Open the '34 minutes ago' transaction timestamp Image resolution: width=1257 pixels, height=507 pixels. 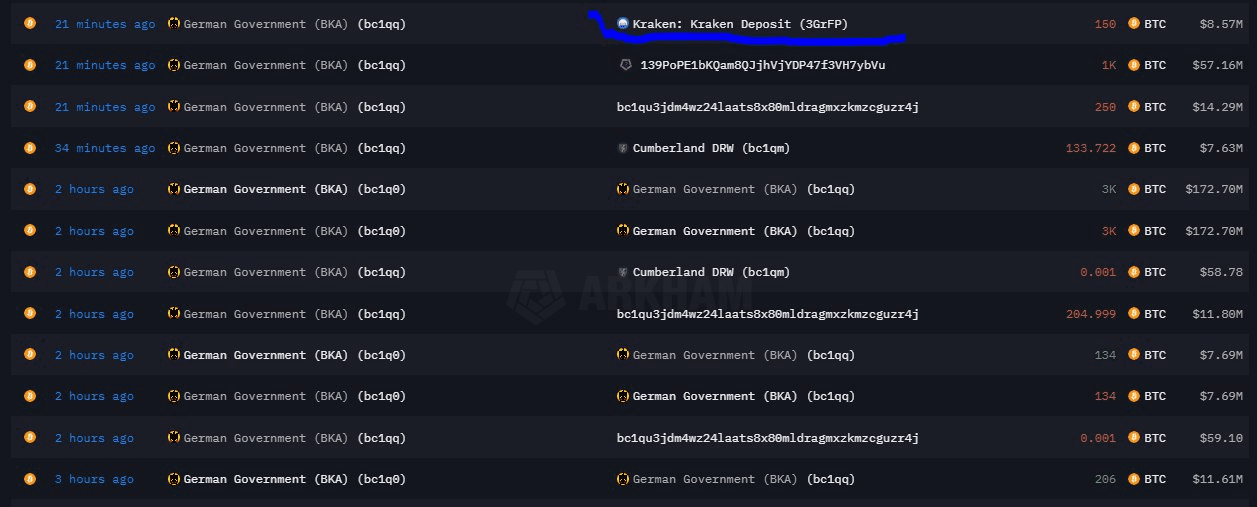tap(105, 148)
